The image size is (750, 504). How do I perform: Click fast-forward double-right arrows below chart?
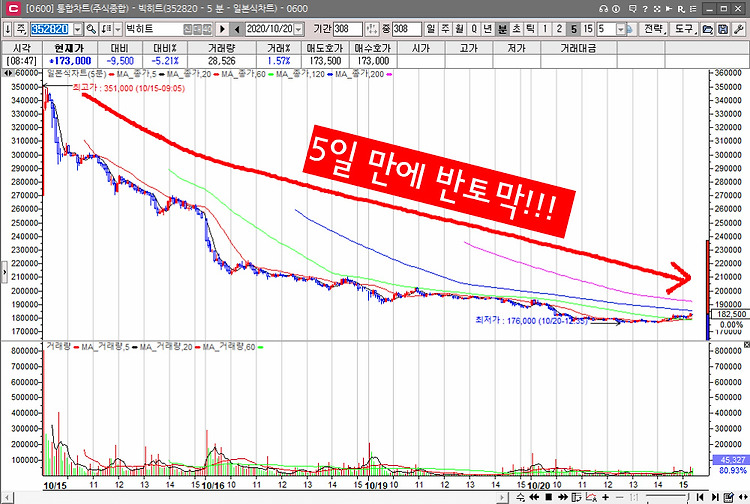click(x=562, y=497)
